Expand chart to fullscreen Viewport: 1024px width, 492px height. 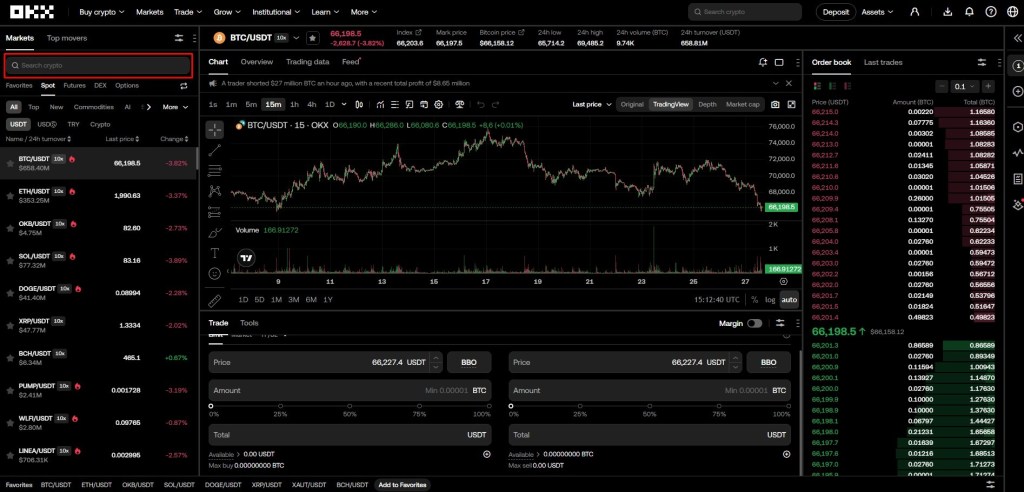[792, 105]
